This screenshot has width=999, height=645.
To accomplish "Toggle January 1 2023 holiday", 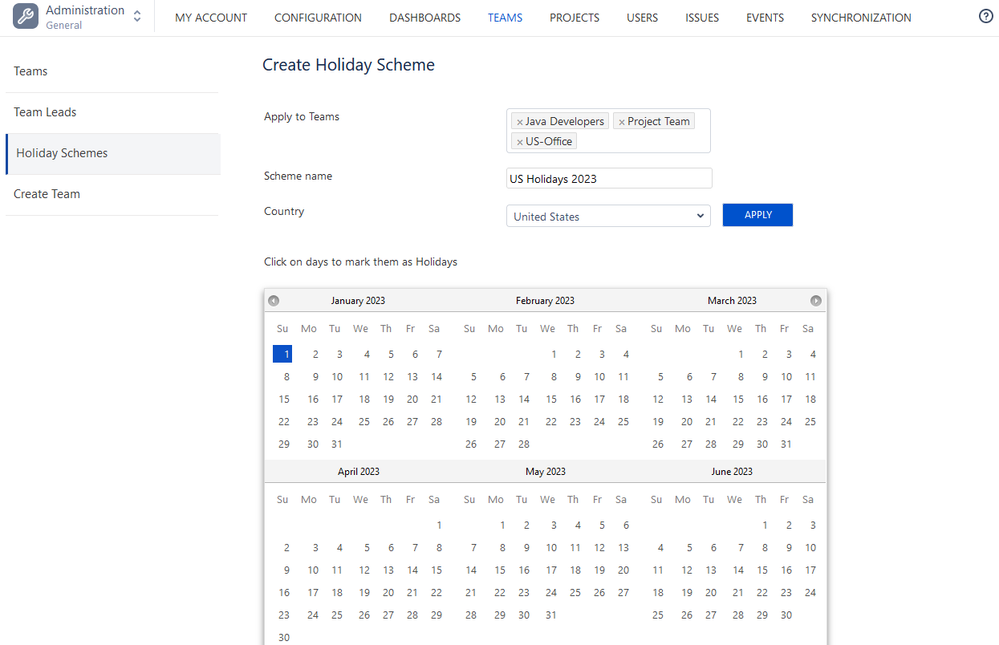I will coord(282,354).
